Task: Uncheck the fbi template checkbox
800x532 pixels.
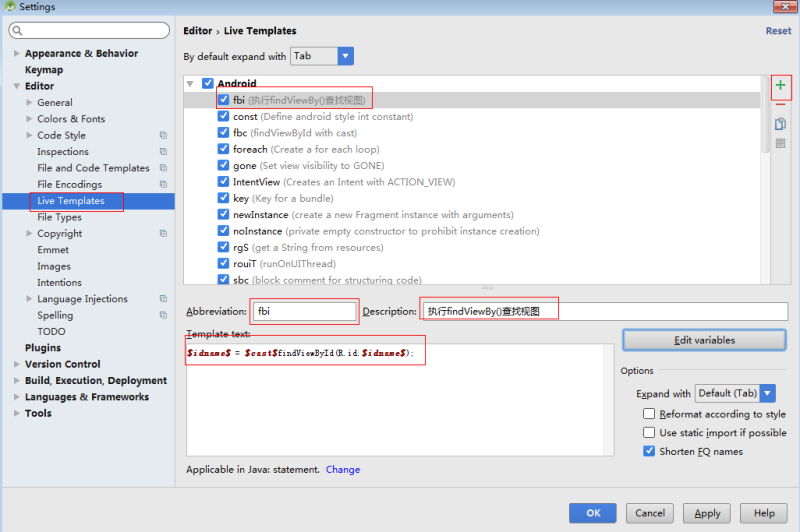Action: click(x=223, y=99)
